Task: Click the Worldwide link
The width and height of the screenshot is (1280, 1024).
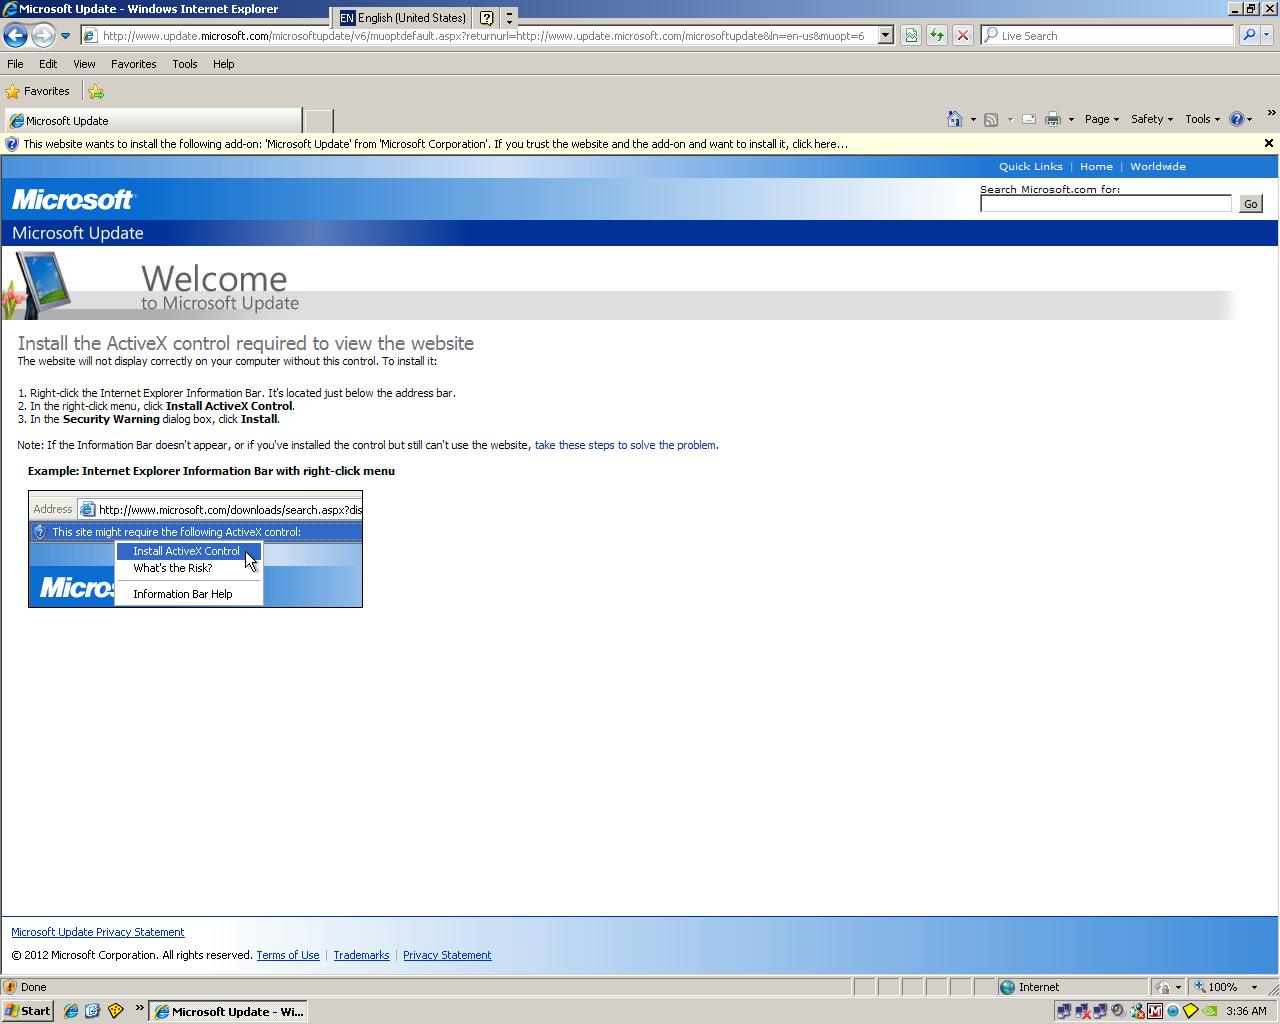Action: click(1158, 167)
